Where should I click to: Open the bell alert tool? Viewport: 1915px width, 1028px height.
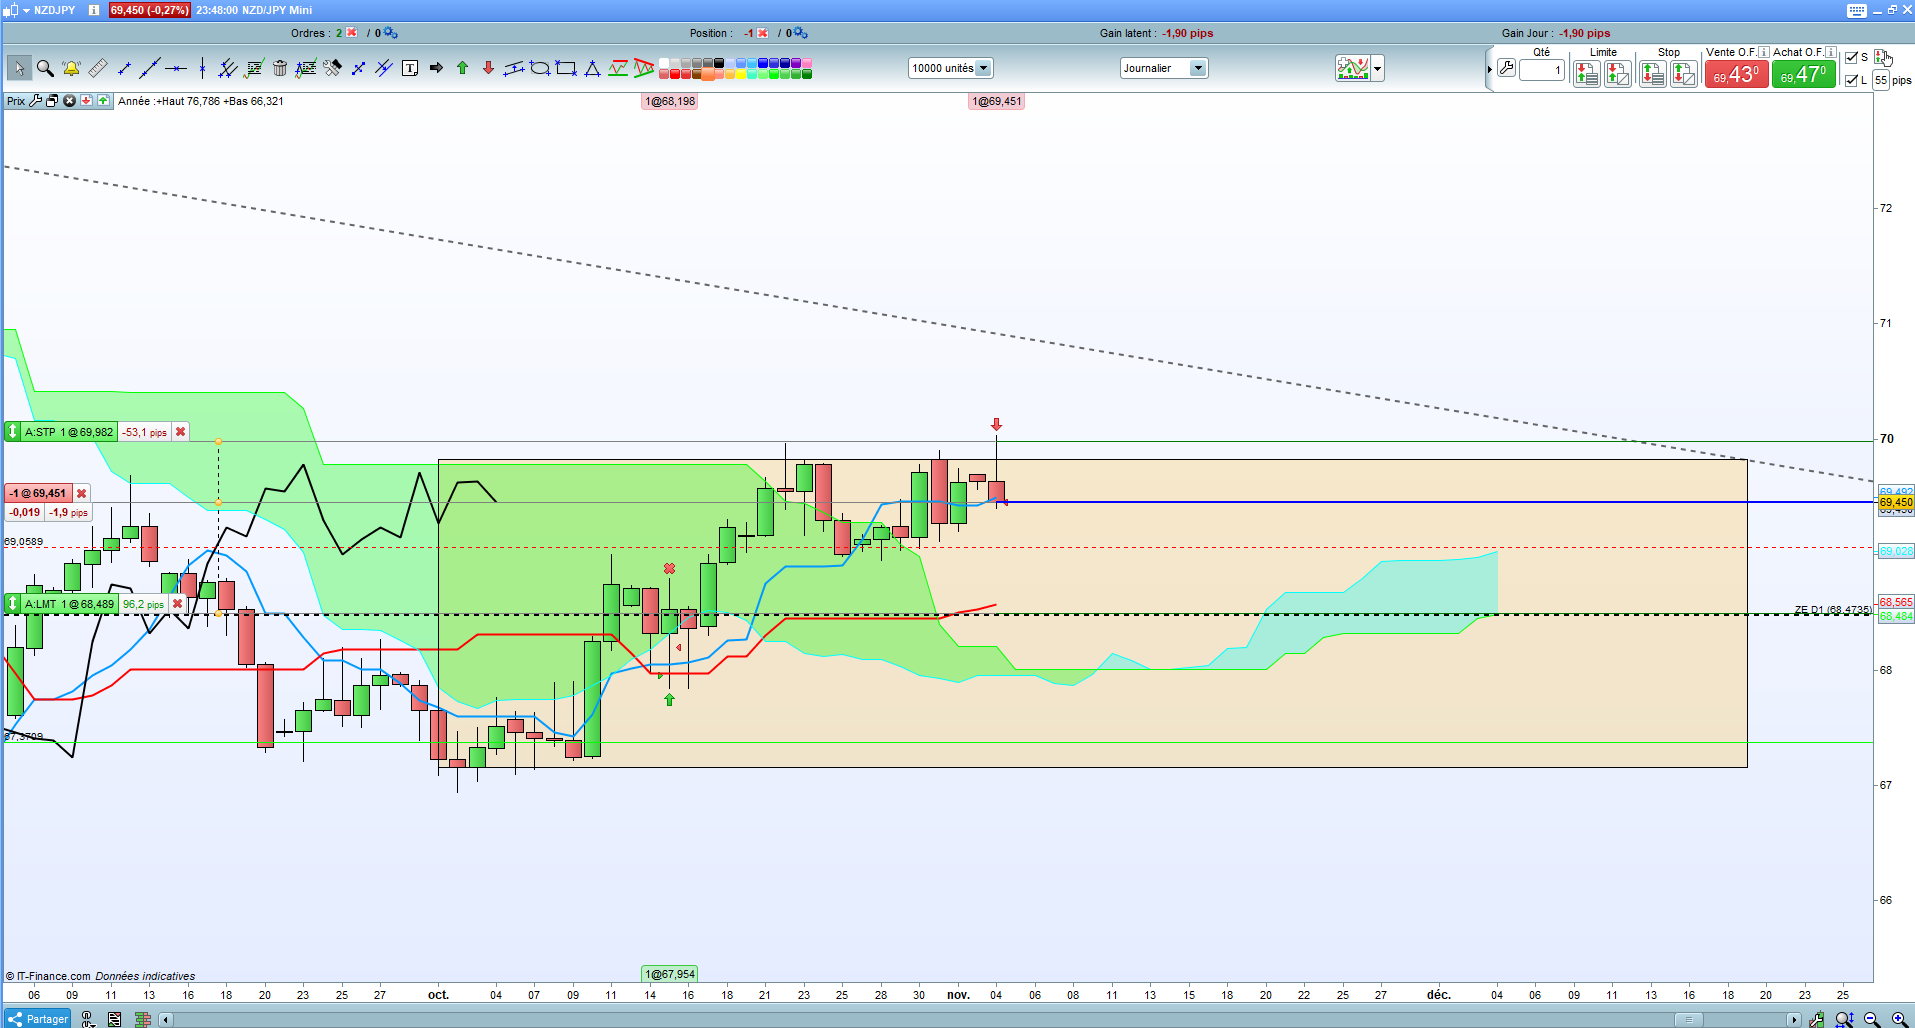(x=71, y=68)
